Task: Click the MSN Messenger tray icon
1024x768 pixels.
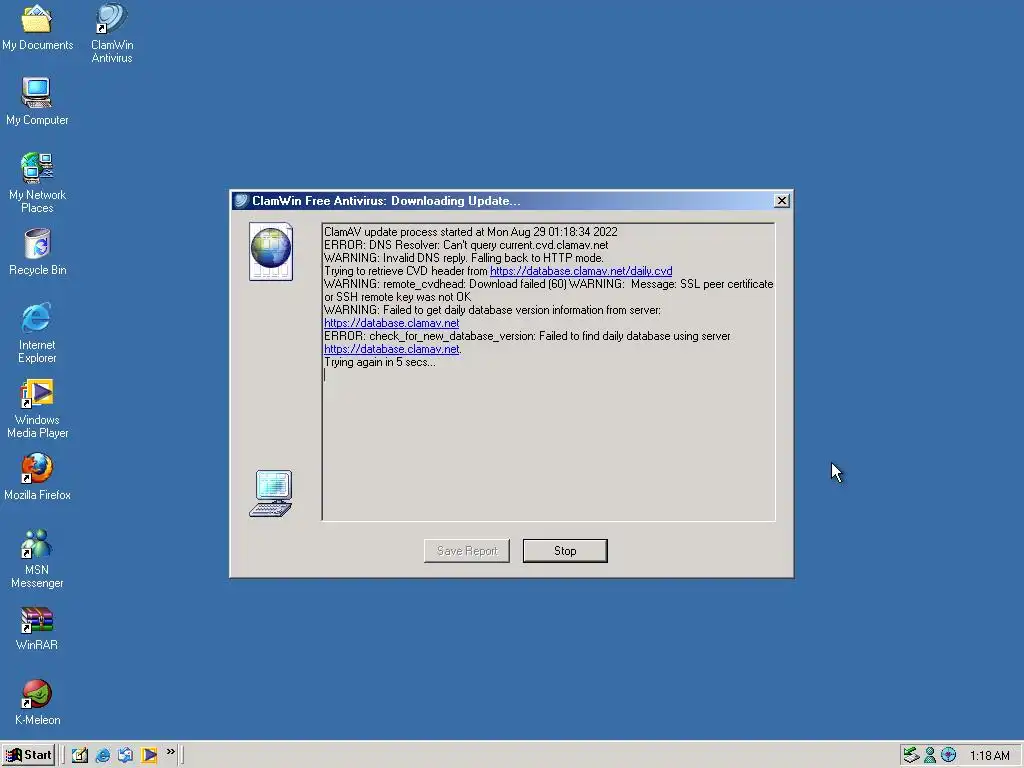Action: [x=930, y=756]
